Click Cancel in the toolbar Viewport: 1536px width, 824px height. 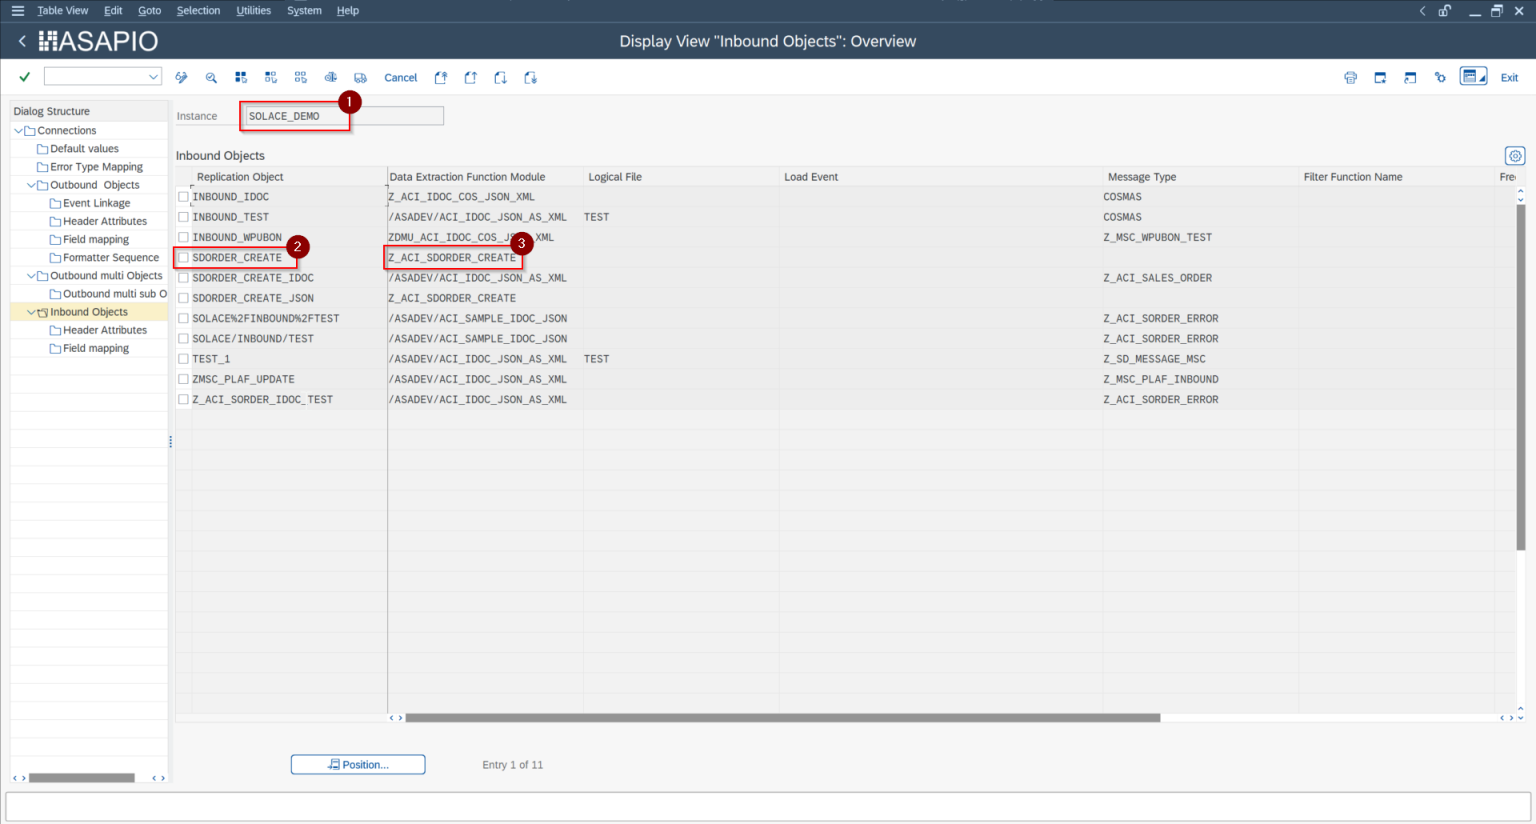click(x=400, y=77)
